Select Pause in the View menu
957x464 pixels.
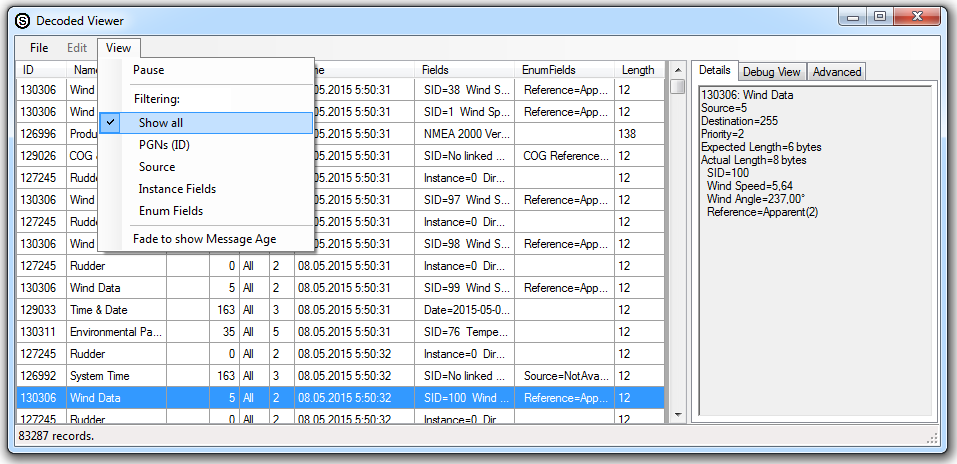149,70
